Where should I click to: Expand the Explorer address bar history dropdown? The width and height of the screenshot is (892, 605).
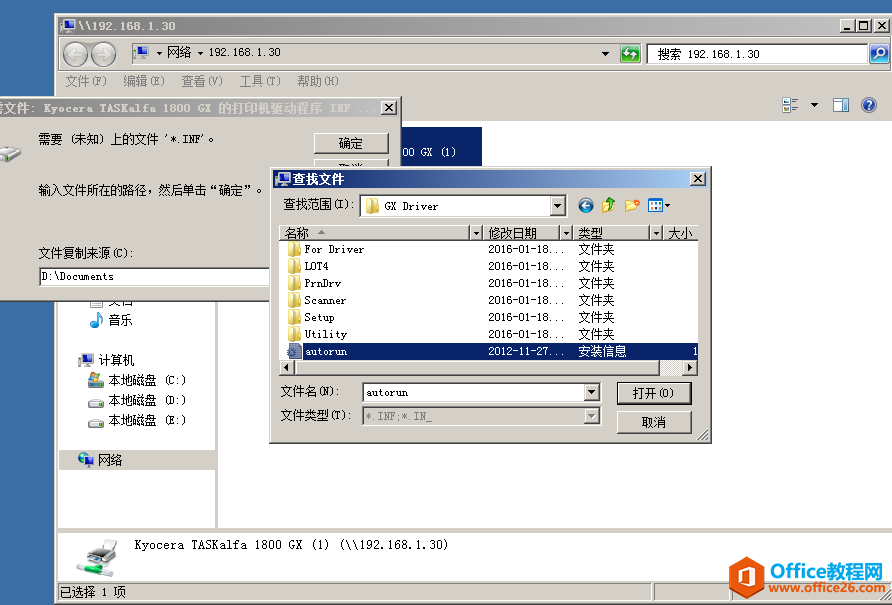pos(605,54)
